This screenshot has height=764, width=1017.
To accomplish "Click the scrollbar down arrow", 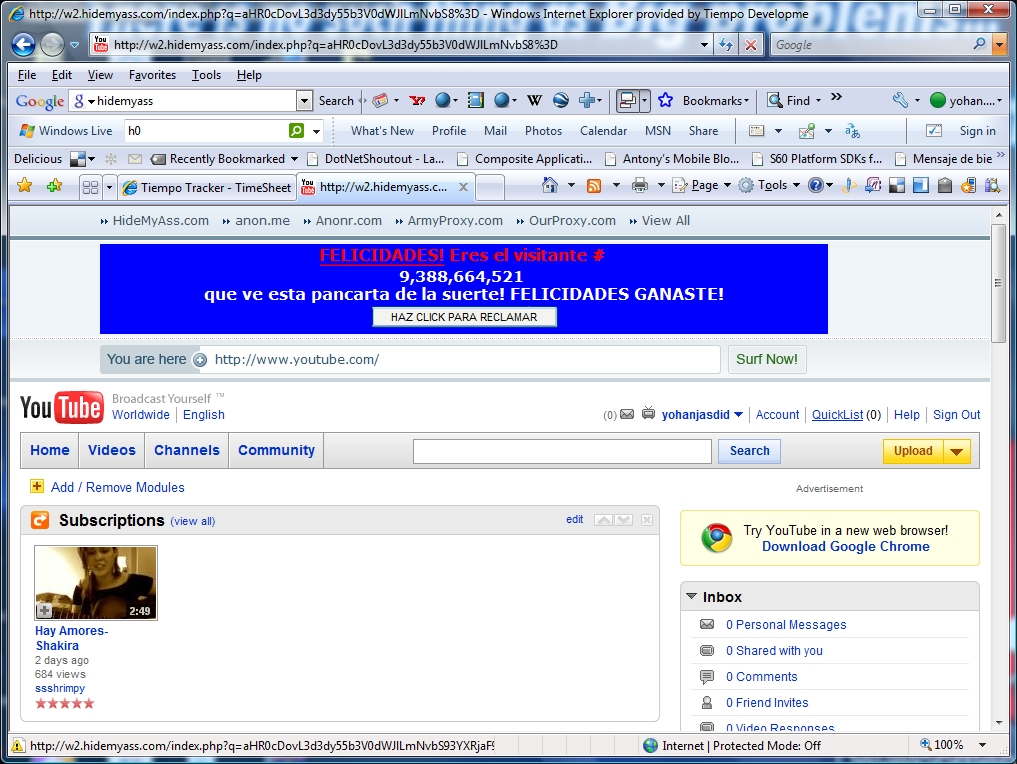I will click(998, 723).
